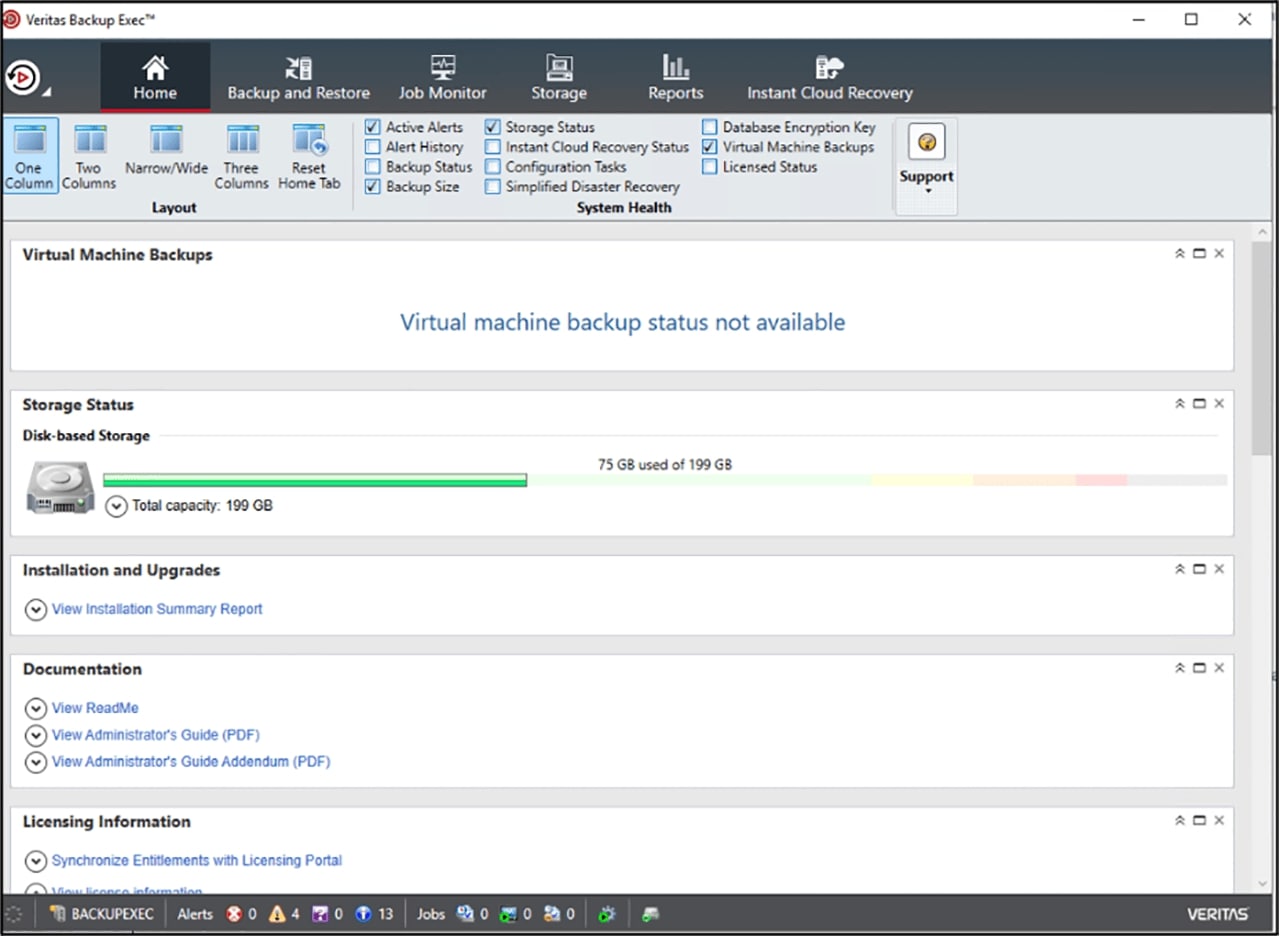Uncheck the Backup Size checkbox
Screen dimensions: 1280x936
coord(372,187)
